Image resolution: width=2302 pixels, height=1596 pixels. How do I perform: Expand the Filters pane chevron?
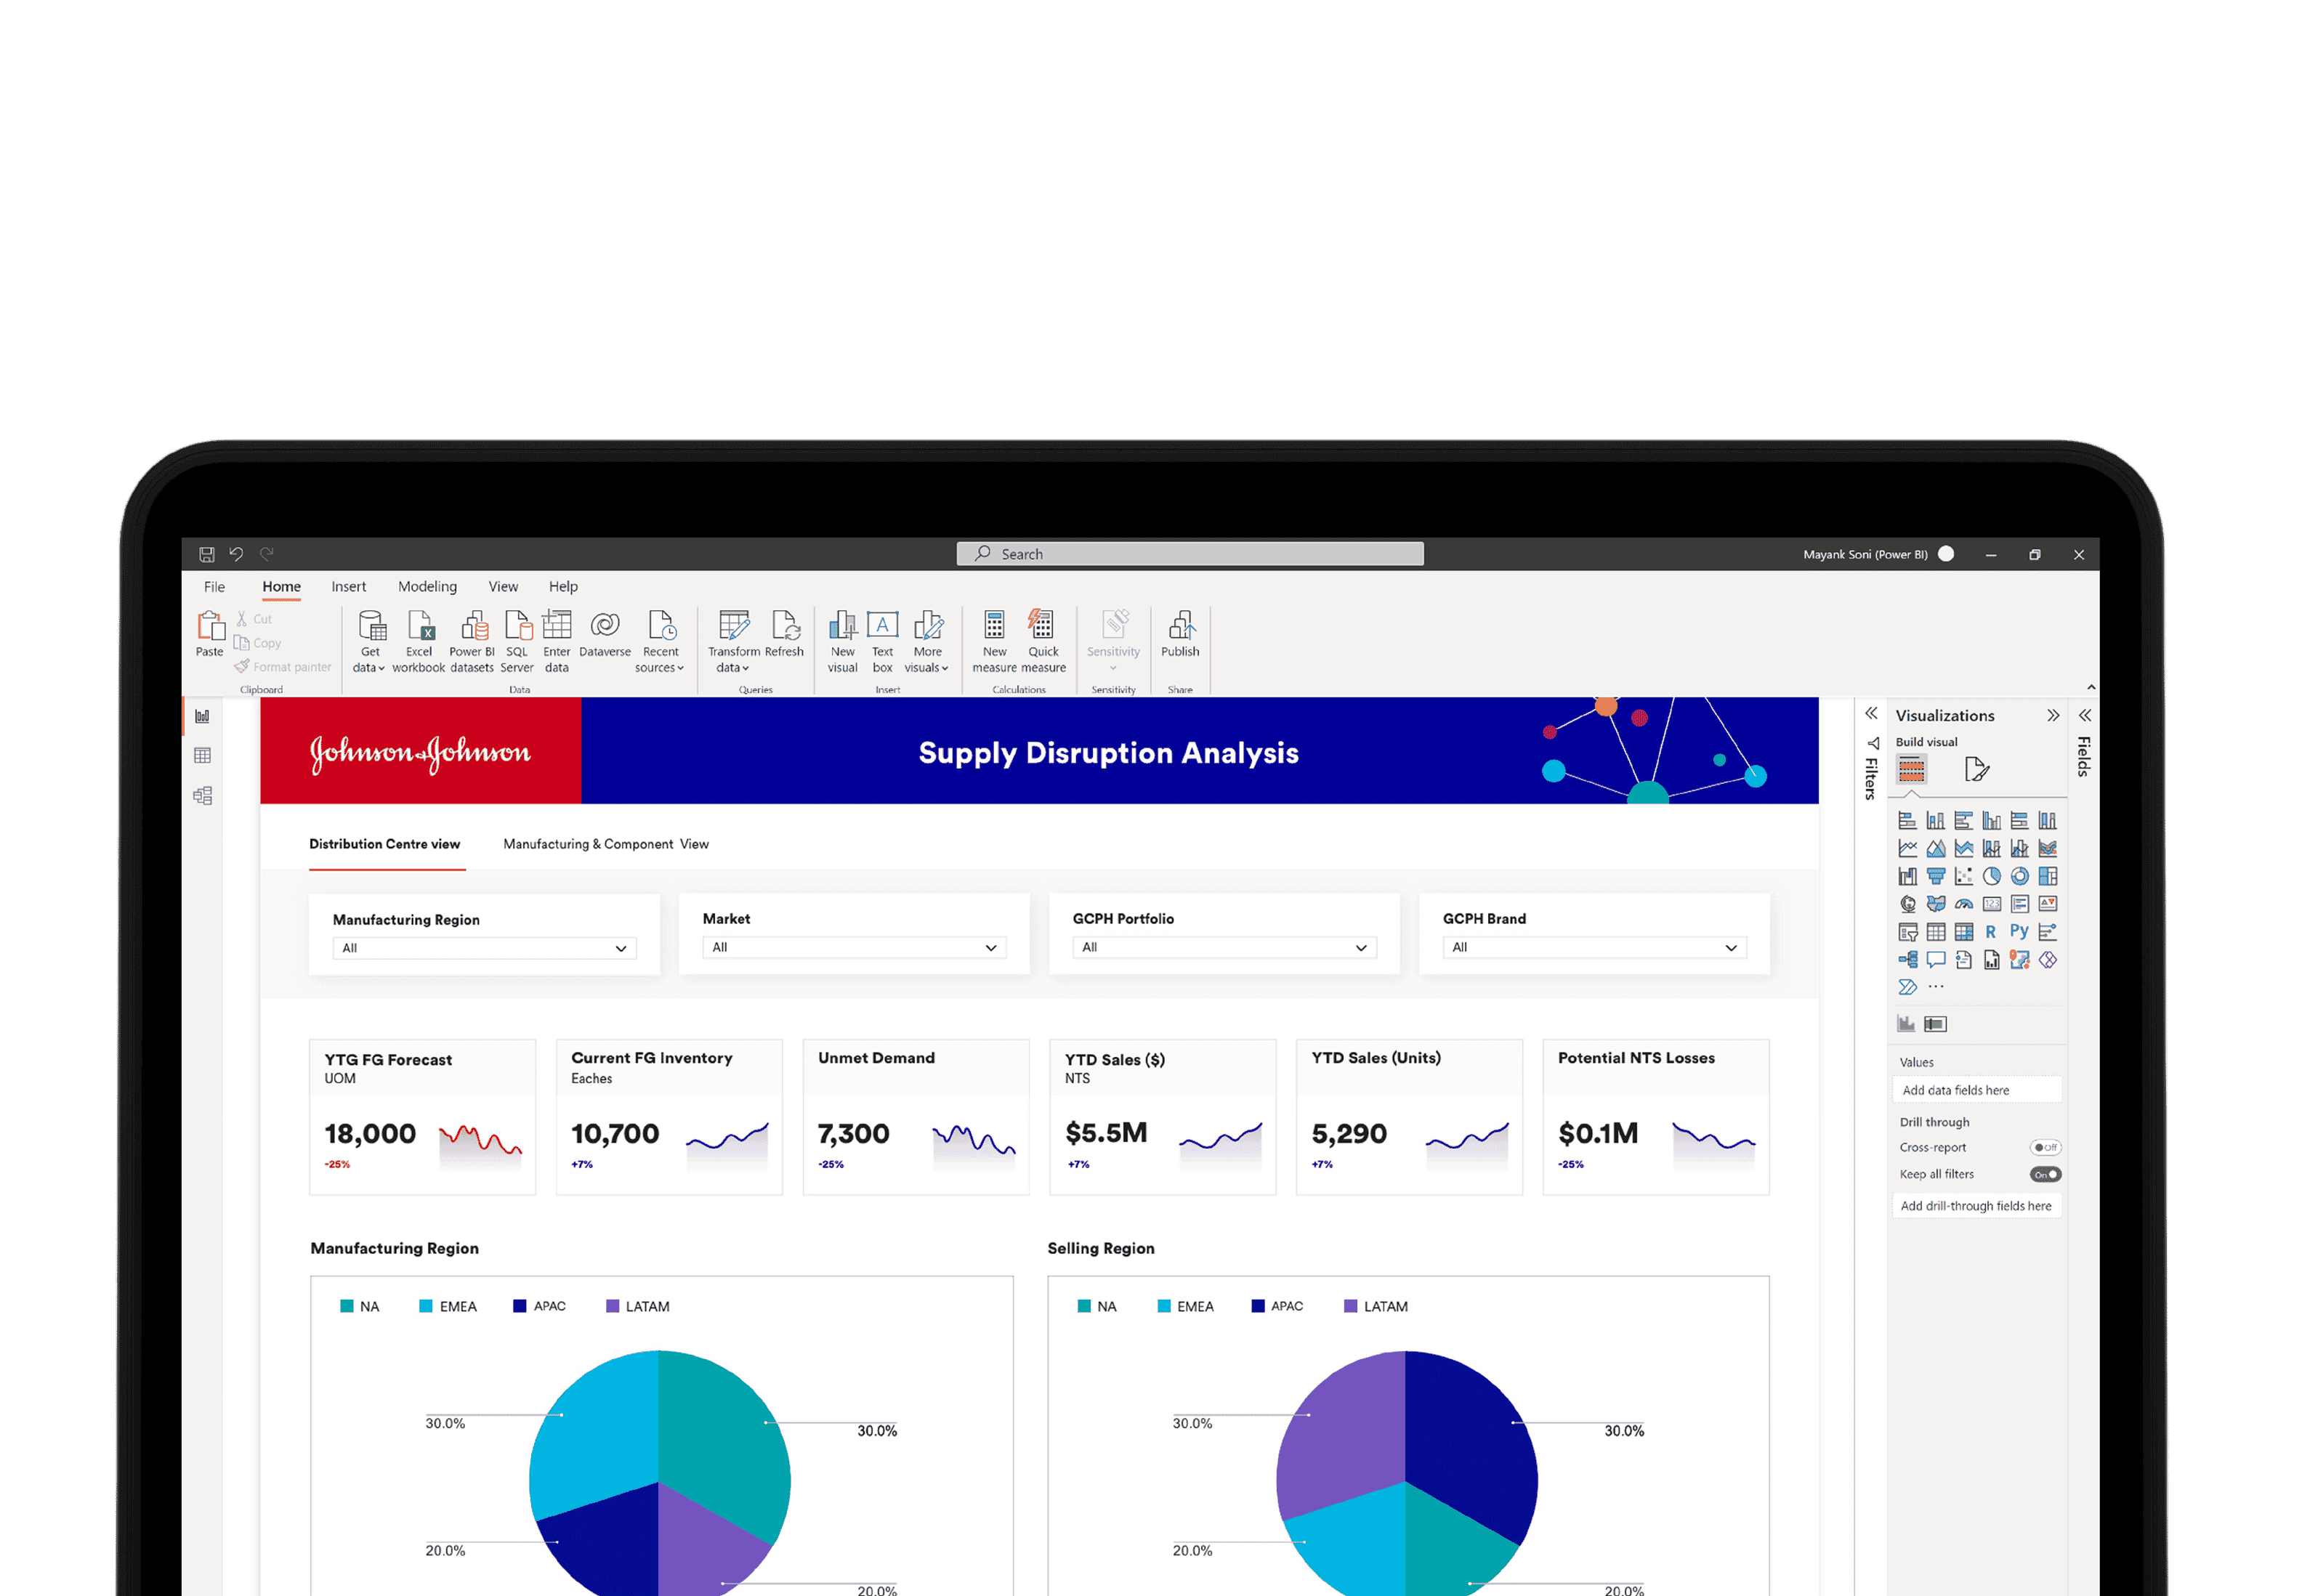(1872, 713)
